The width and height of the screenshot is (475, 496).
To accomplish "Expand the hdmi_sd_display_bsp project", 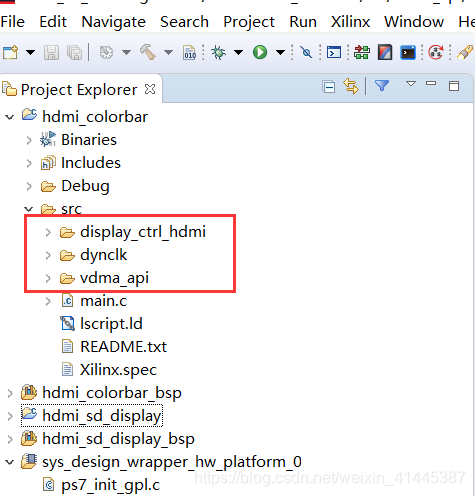I will (10, 439).
